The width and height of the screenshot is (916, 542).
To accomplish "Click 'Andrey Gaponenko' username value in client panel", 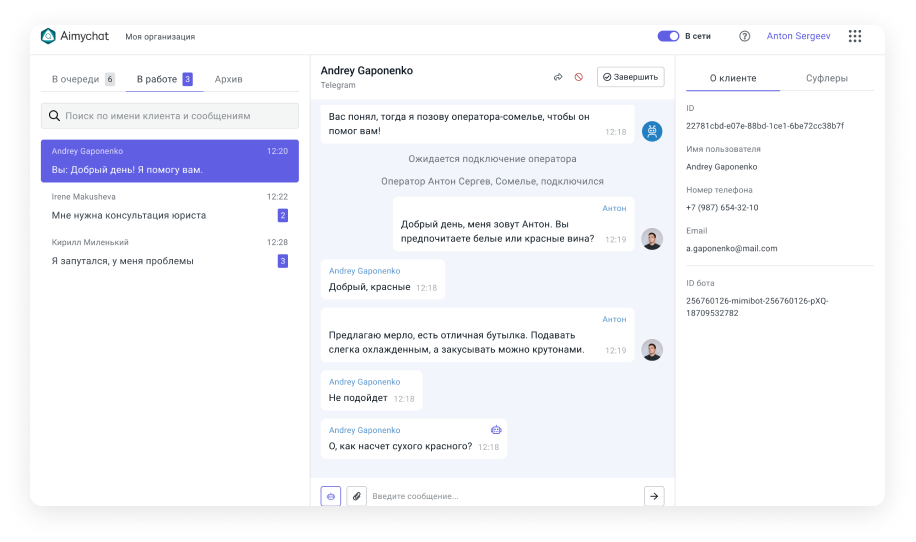I will point(721,166).
